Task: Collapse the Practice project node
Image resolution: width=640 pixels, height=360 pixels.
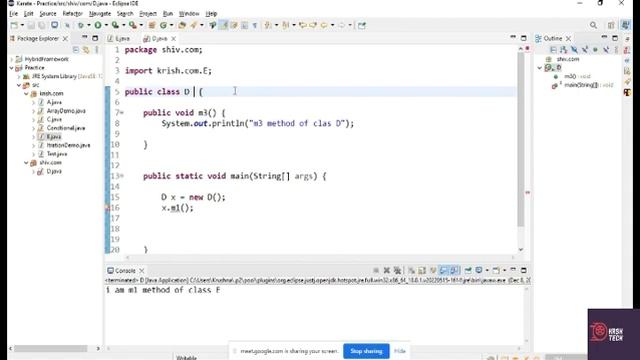Action: (12, 68)
